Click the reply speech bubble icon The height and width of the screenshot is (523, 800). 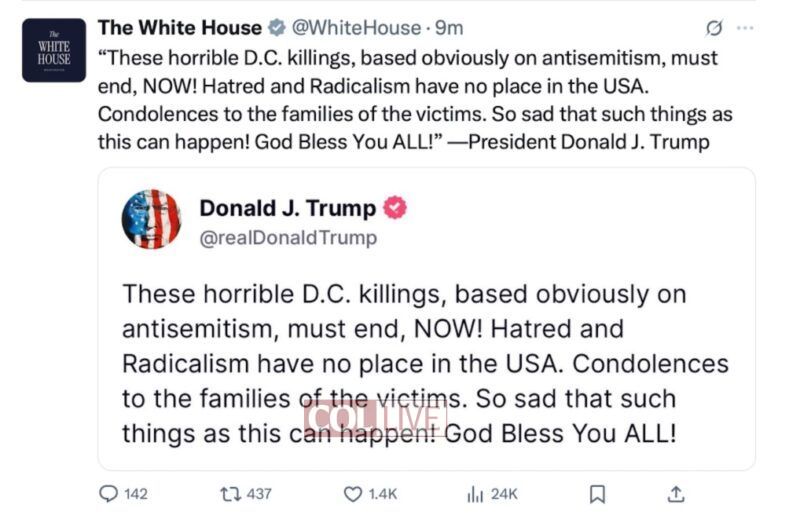[x=109, y=494]
